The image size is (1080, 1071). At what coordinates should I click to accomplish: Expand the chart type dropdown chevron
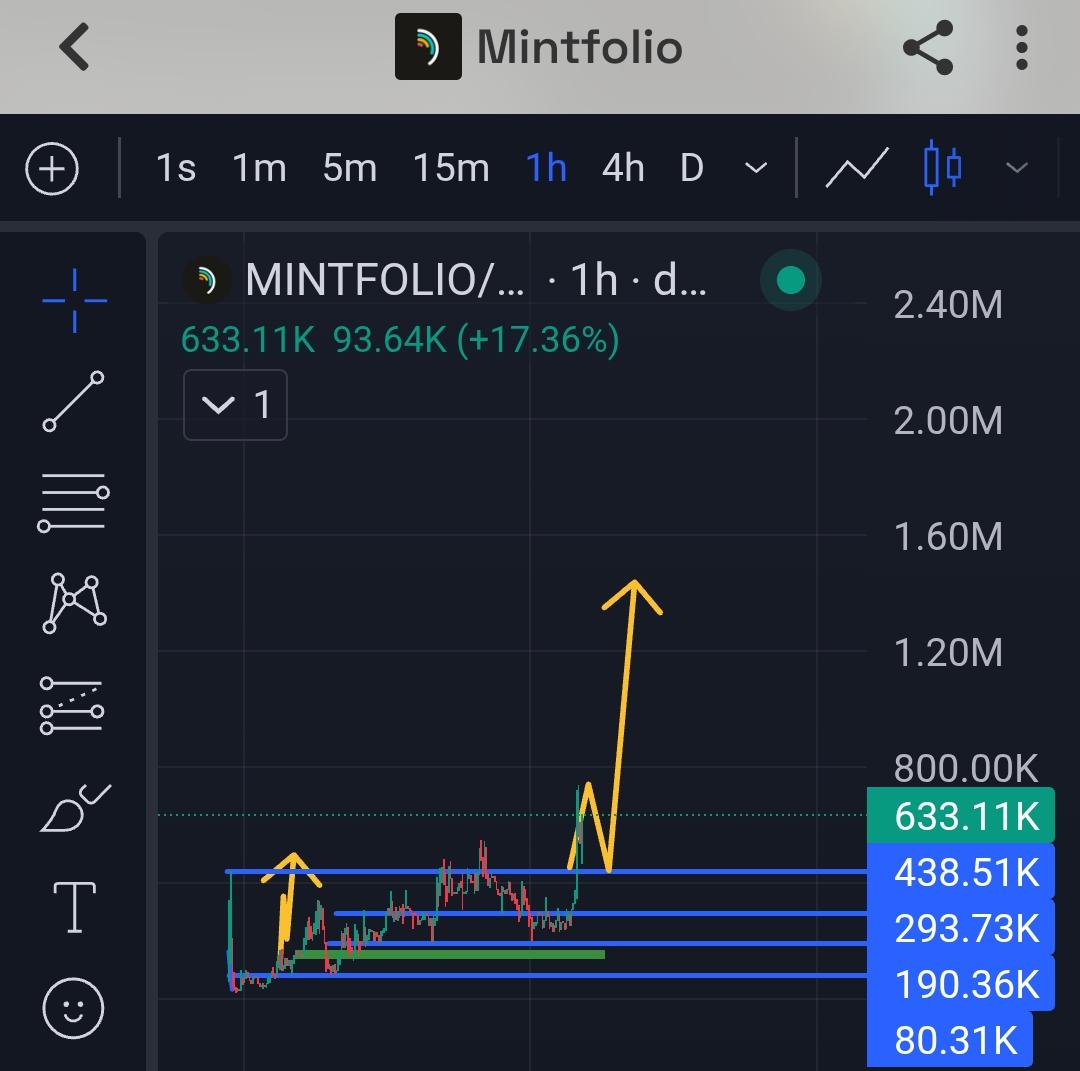point(1017,167)
